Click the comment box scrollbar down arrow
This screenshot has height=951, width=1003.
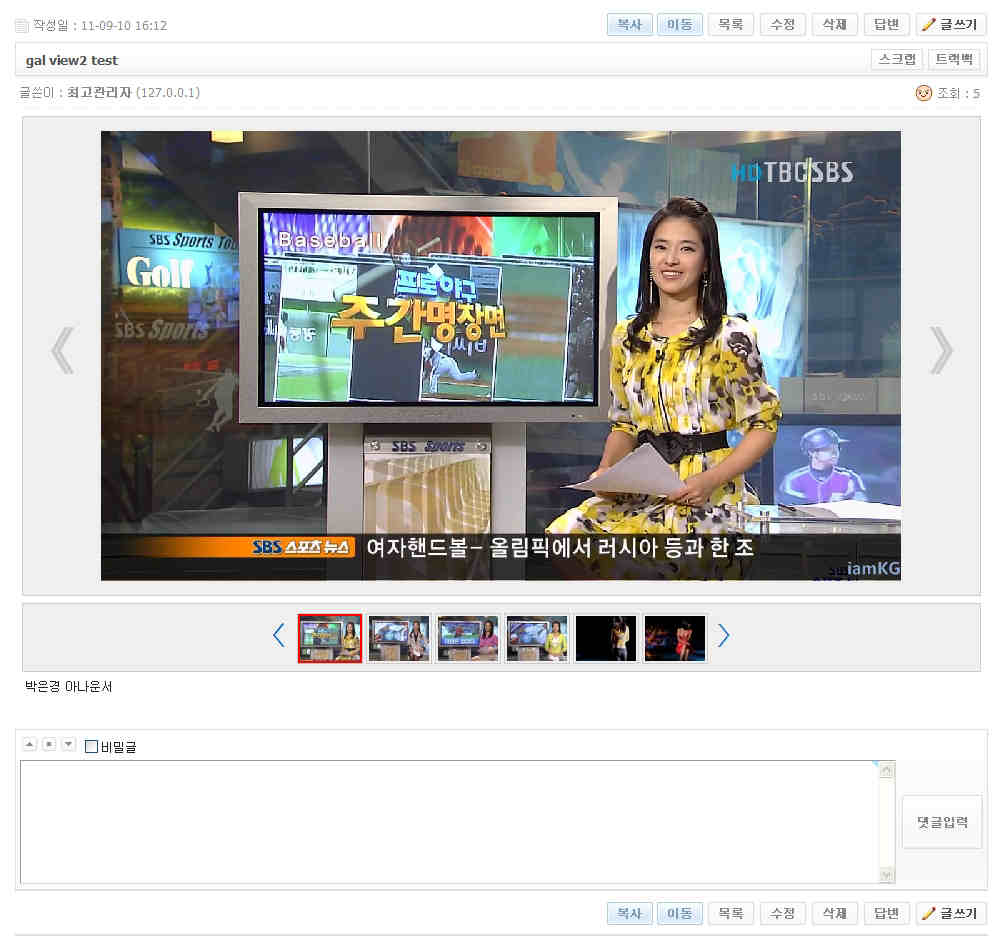pos(886,875)
